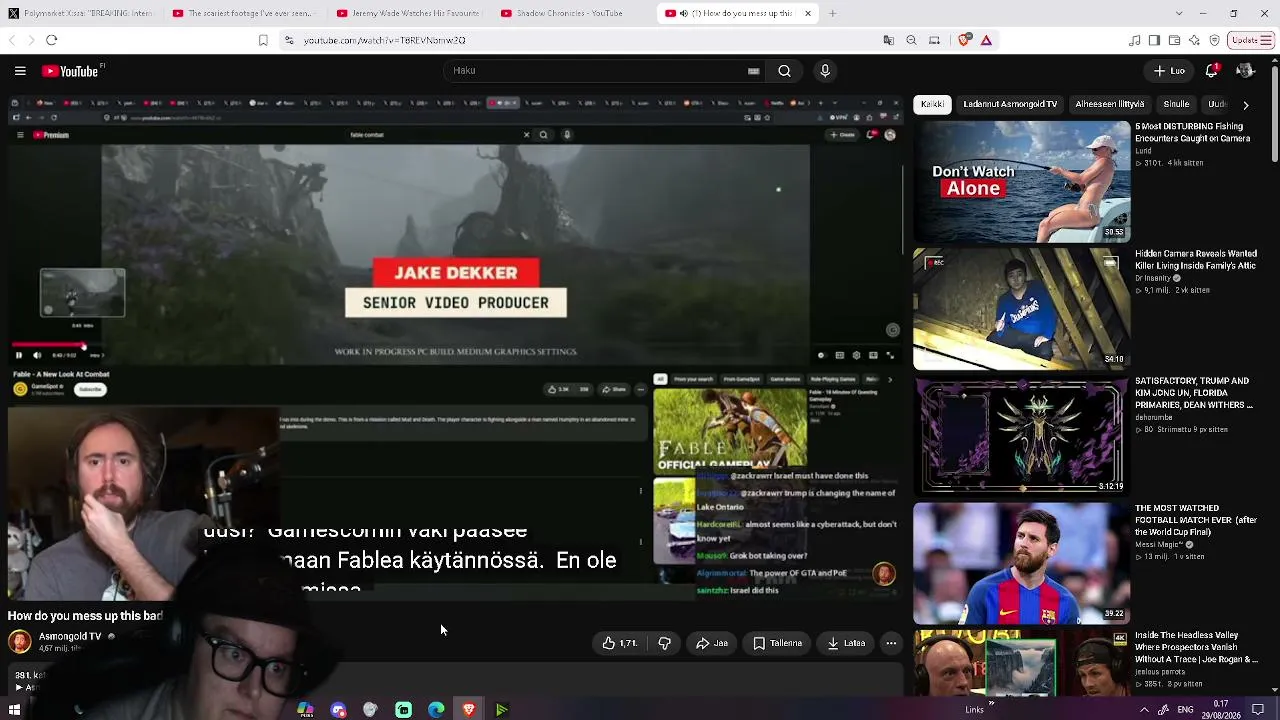Open the taskbar clock and date

point(1221,710)
